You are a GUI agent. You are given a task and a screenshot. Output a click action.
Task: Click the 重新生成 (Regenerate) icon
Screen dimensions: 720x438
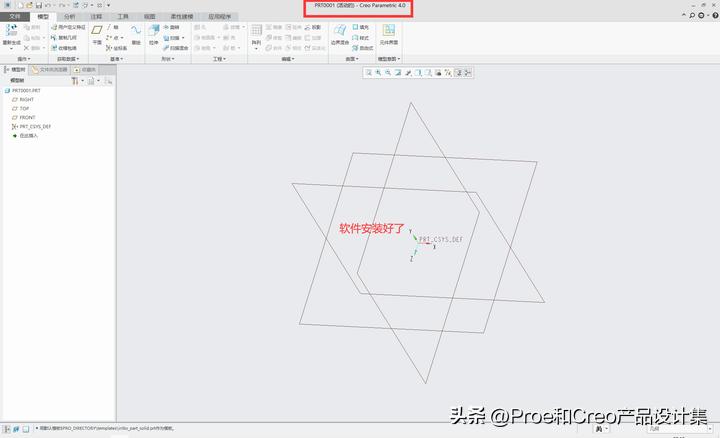coord(11,30)
